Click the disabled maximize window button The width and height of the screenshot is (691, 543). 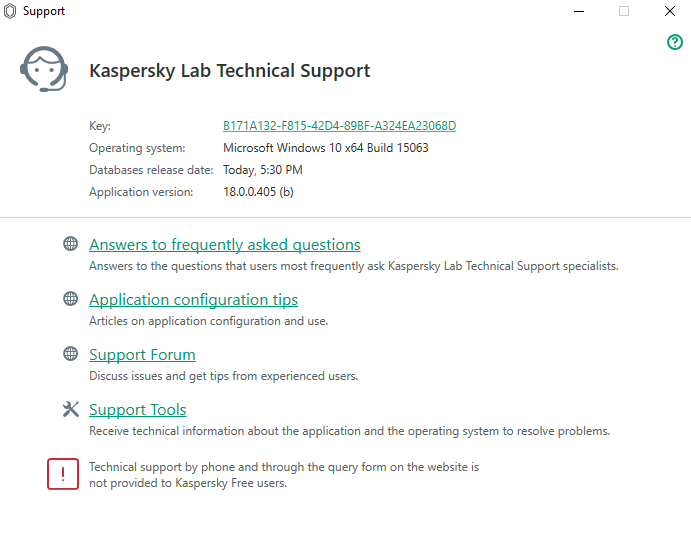624,11
